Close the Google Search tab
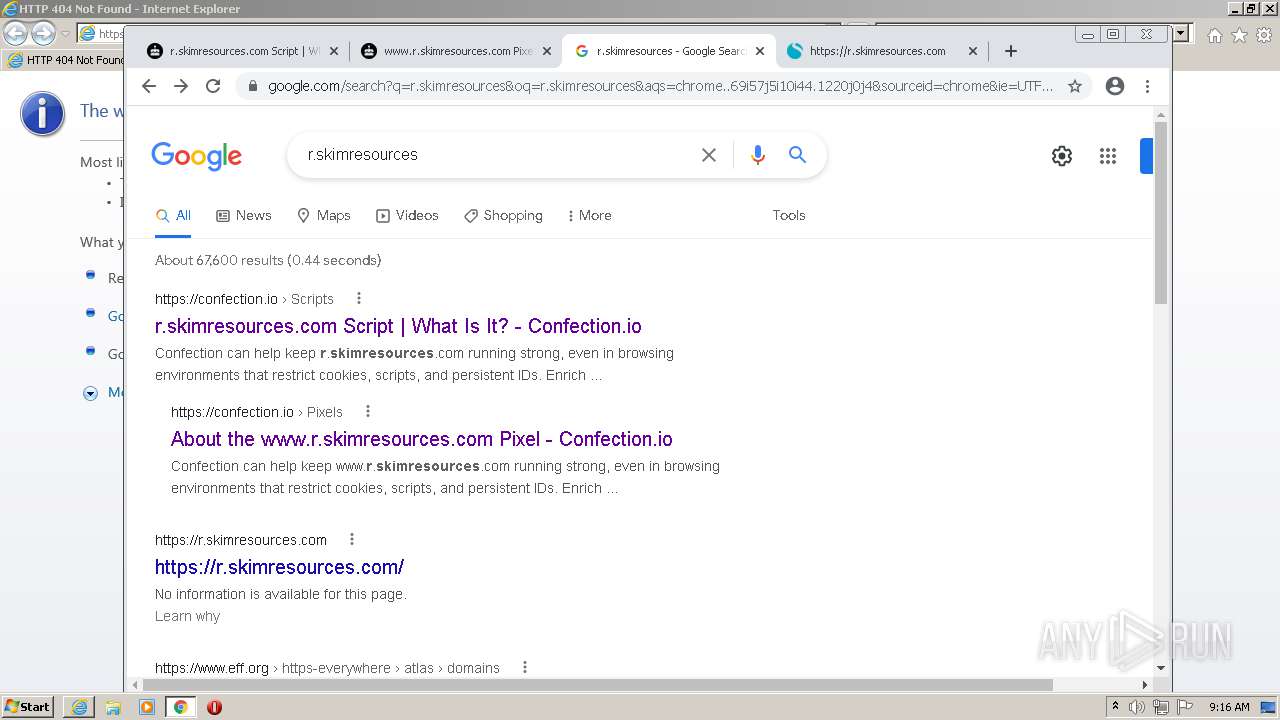Viewport: 1280px width, 720px height. [760, 51]
